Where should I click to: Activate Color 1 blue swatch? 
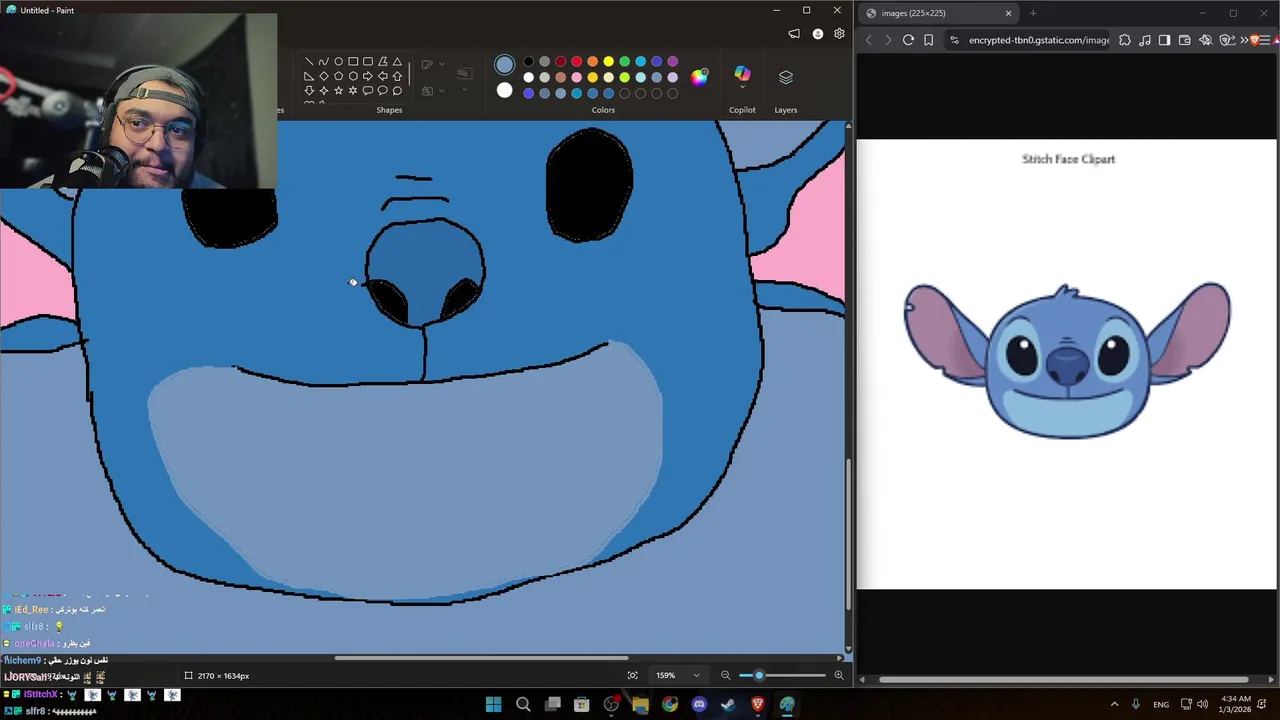[504, 65]
